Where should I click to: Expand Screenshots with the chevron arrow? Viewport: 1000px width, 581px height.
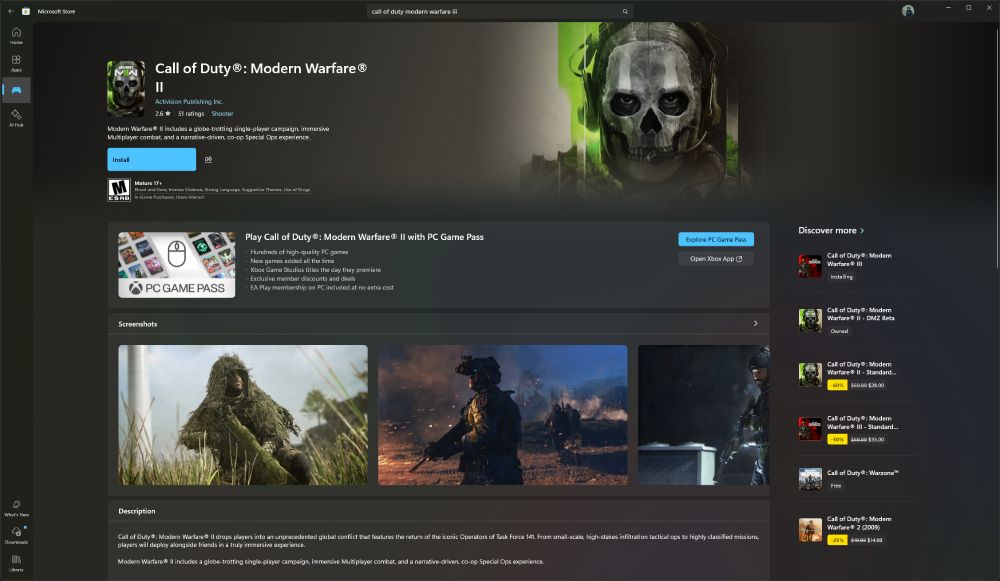click(756, 323)
